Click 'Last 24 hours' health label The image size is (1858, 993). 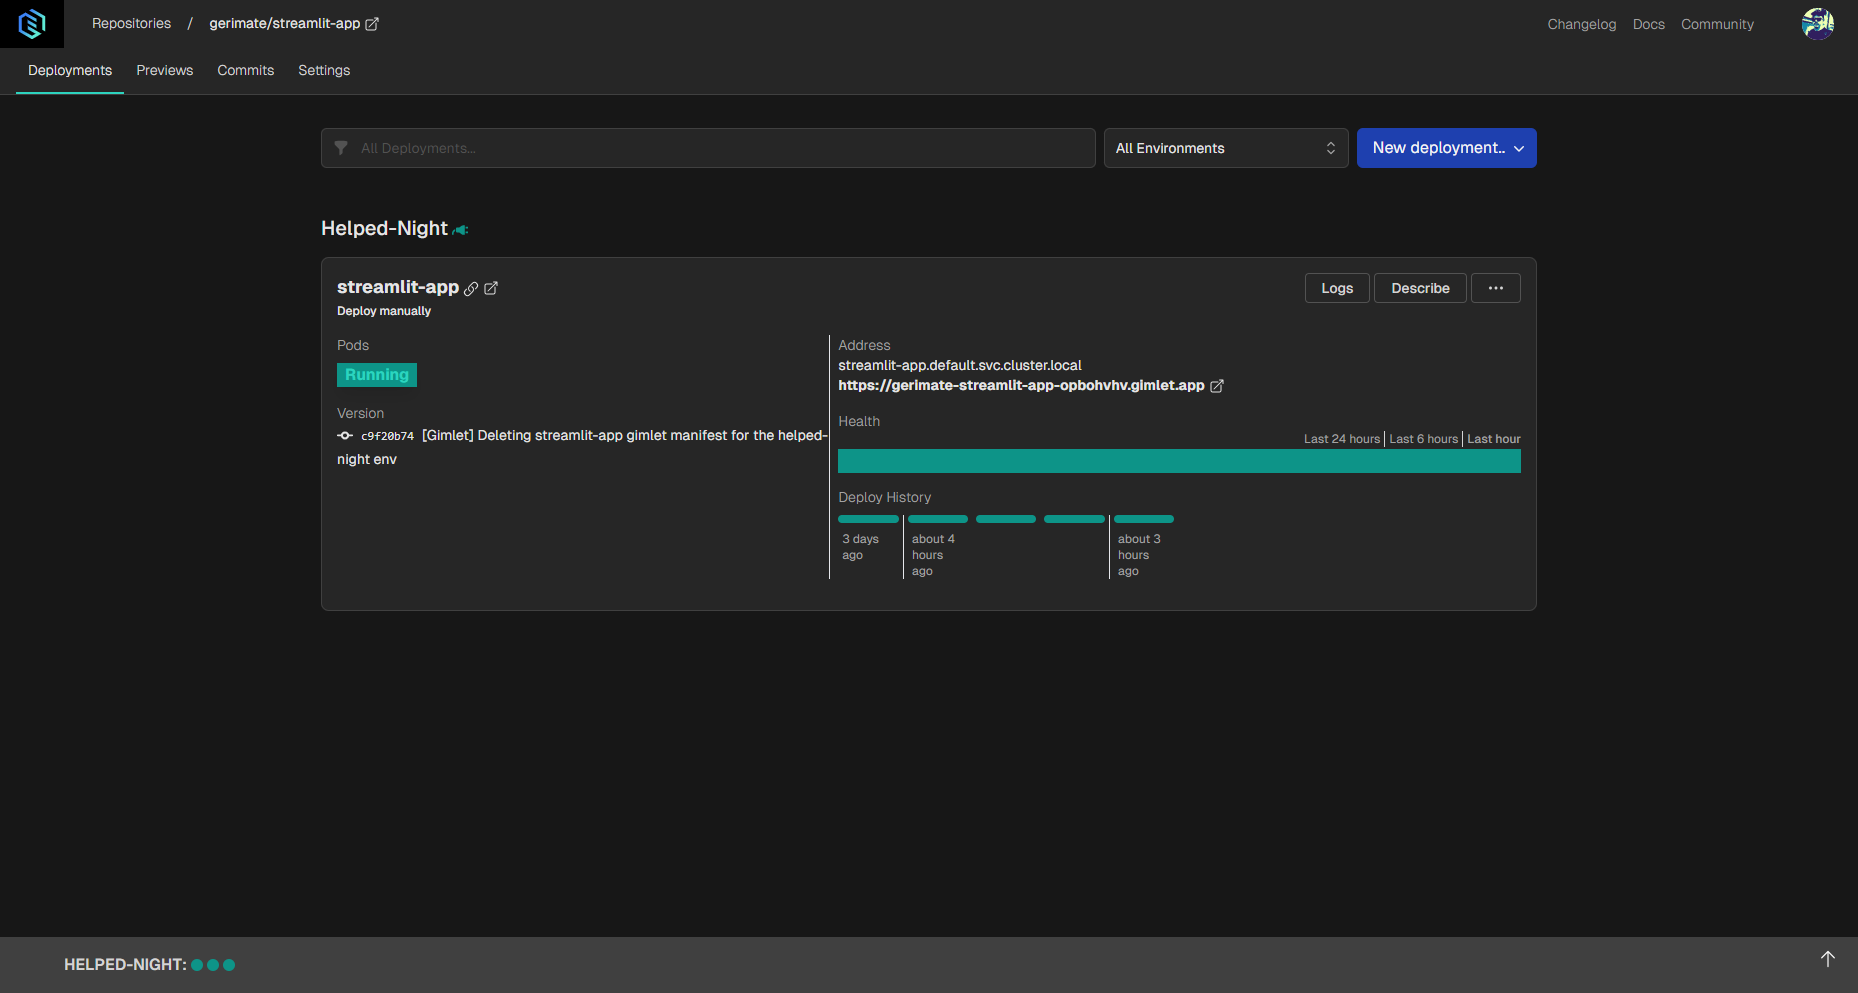coord(1342,439)
